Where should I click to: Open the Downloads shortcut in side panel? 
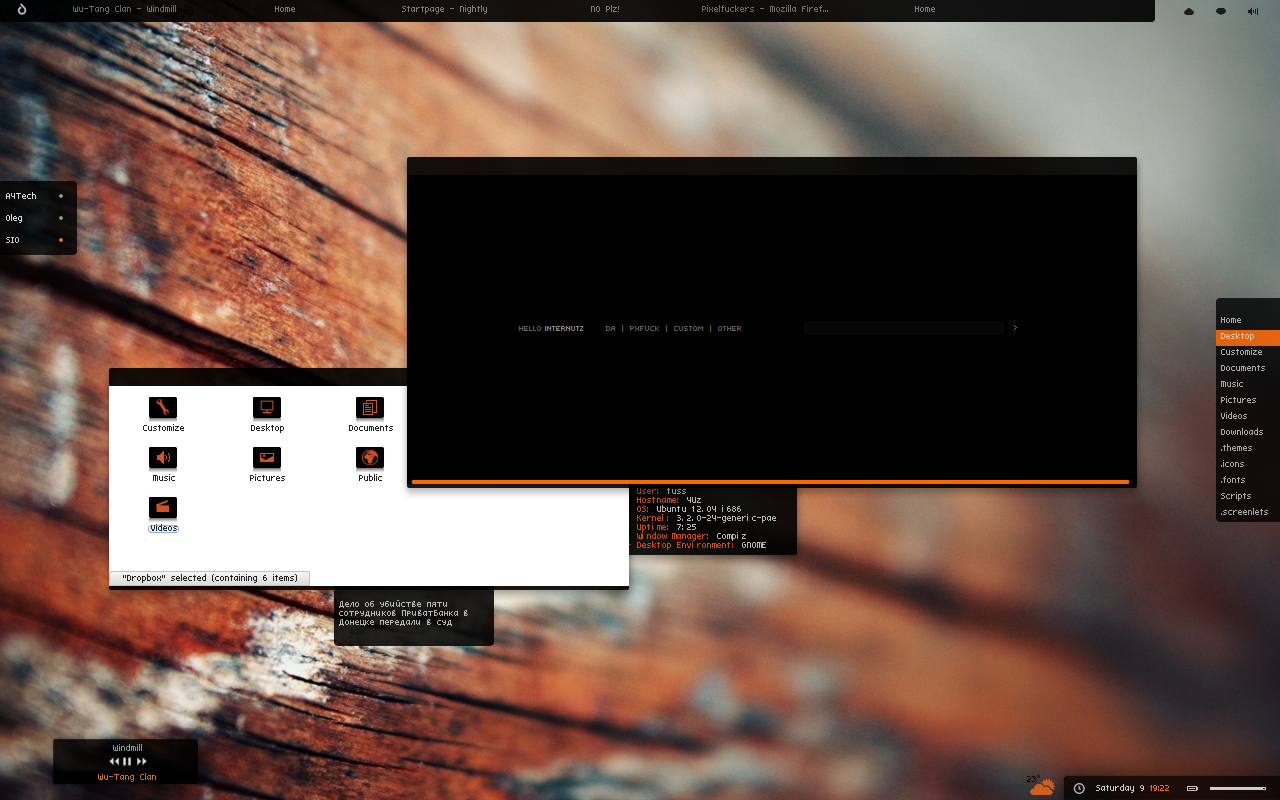coord(1241,432)
